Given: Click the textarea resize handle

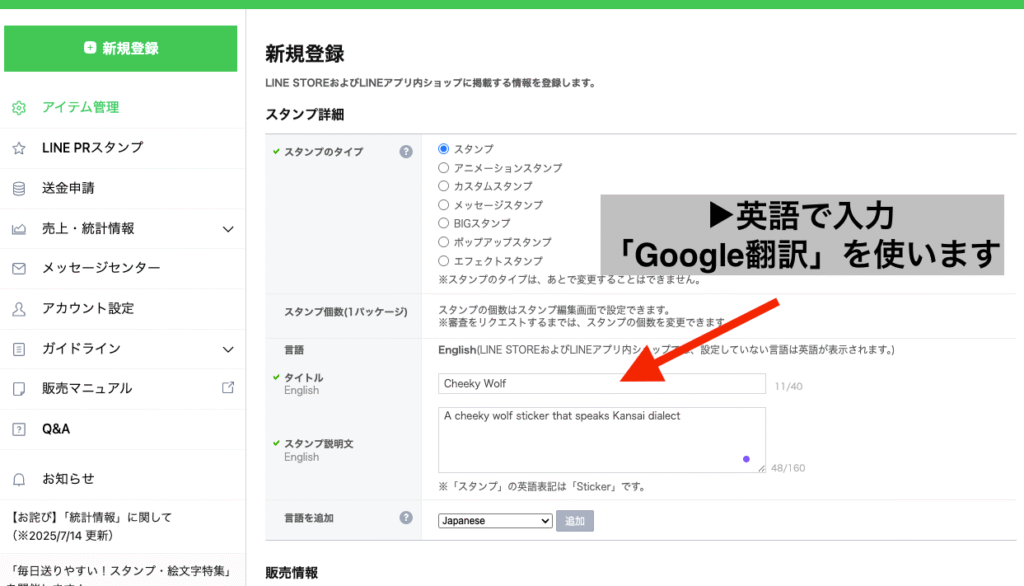Looking at the screenshot, I should pos(761,468).
